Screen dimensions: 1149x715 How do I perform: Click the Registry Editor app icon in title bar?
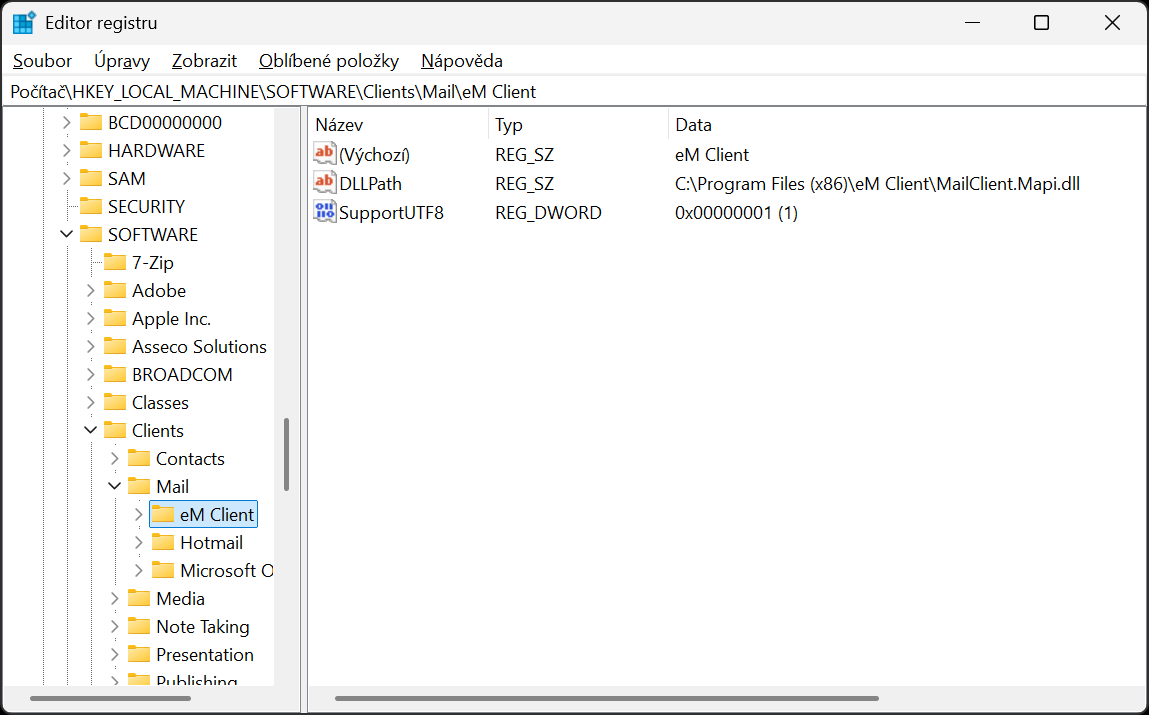tap(24, 23)
